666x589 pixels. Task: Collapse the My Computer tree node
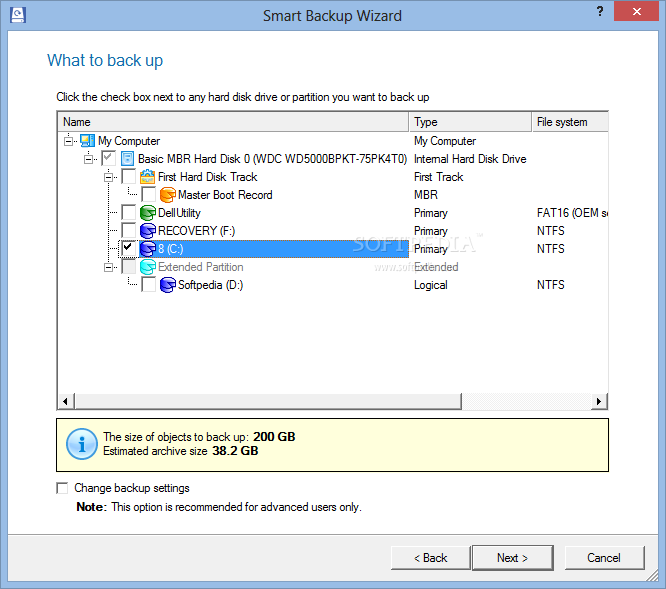coord(68,141)
